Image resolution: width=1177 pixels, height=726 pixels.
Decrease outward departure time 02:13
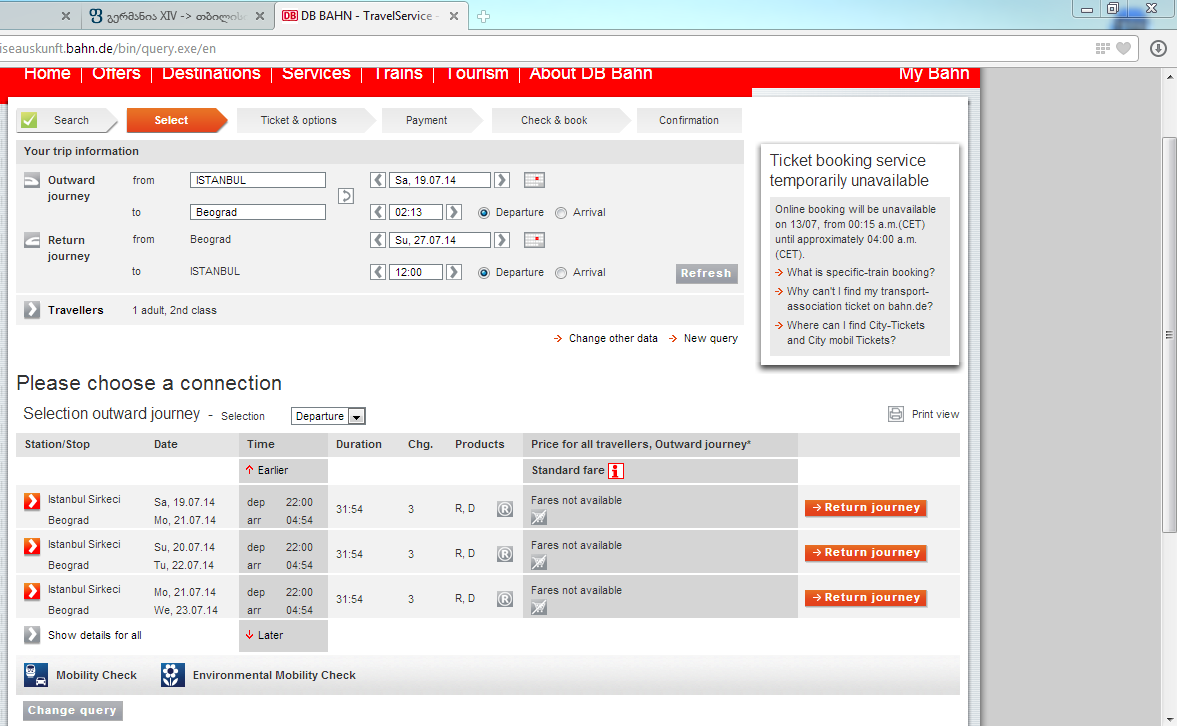point(378,212)
